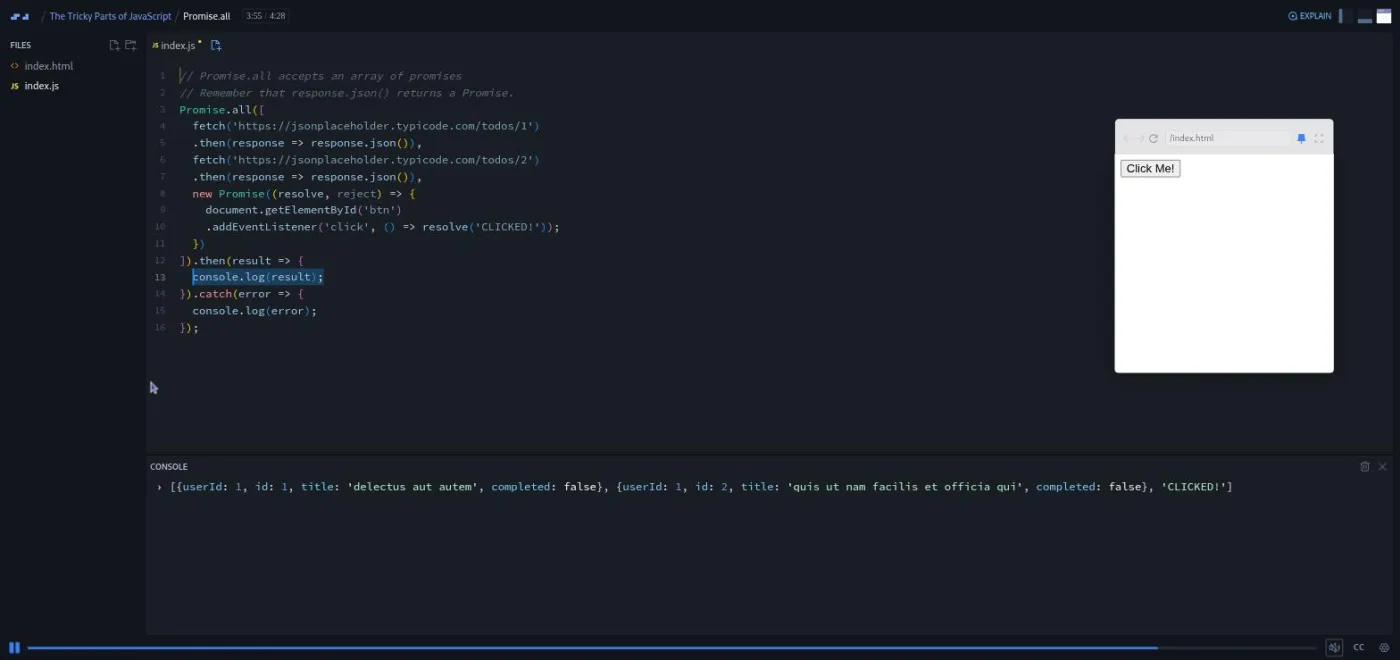The width and height of the screenshot is (1400, 660).
Task: Click line 3 'Promise.all([' in the editor
Action: (x=222, y=110)
